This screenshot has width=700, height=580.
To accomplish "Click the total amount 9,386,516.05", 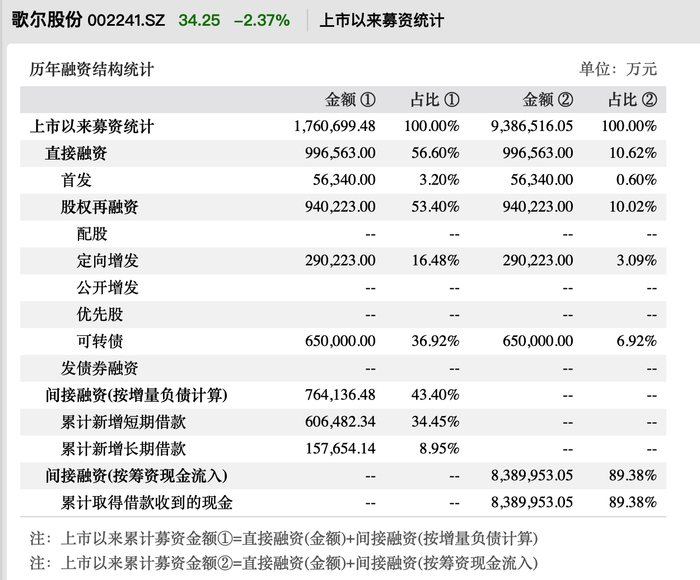I will coord(532,126).
